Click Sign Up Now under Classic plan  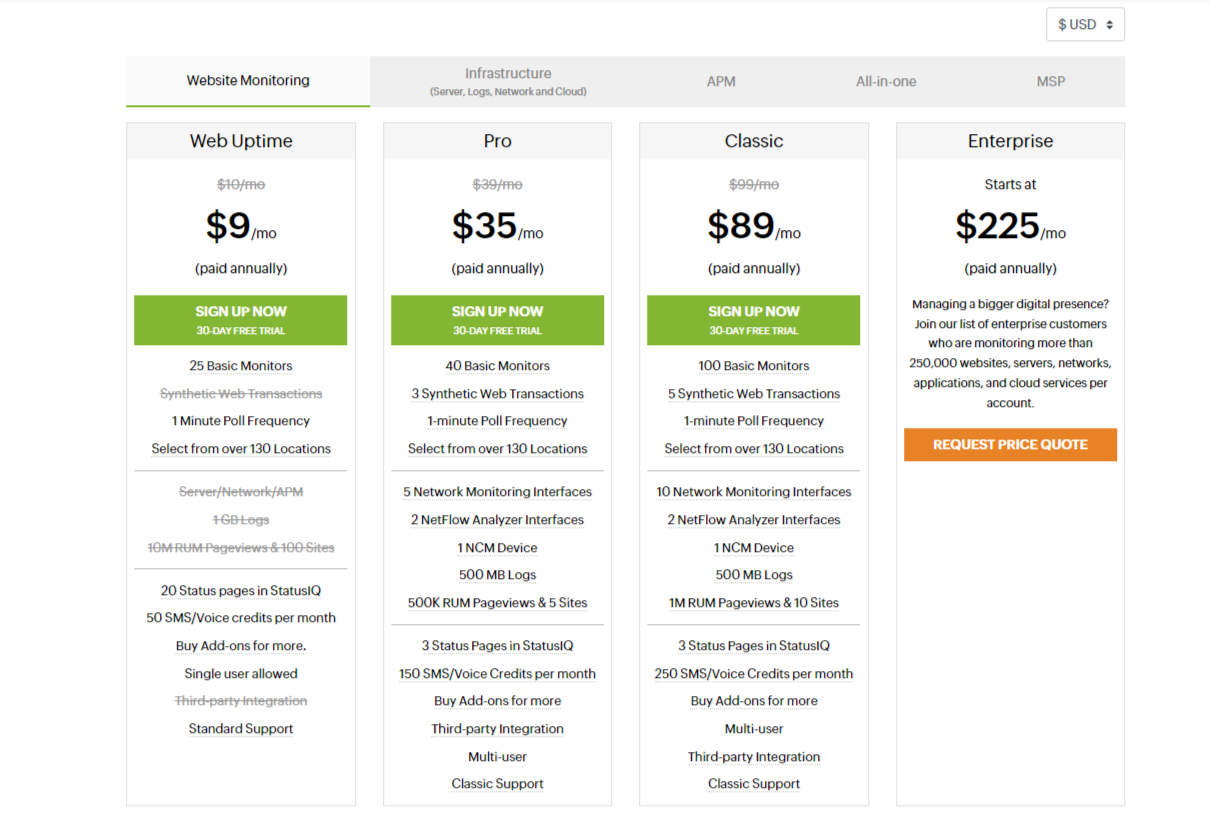[x=754, y=320]
